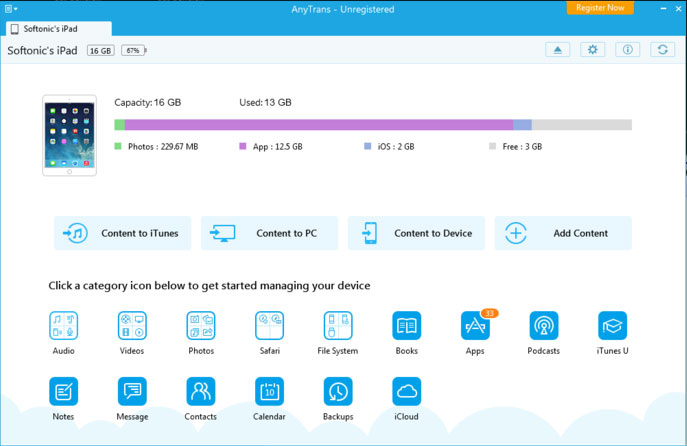Click the 'Softonic's iPad' device name heading
Viewport: 687px width, 446px height.
pyautogui.click(x=42, y=50)
